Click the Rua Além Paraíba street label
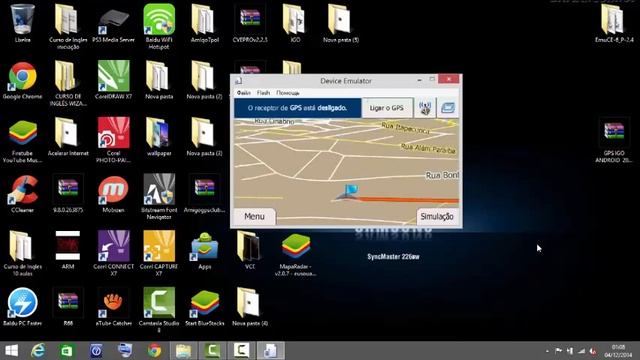Viewport: 640px width, 360px height. [428, 149]
